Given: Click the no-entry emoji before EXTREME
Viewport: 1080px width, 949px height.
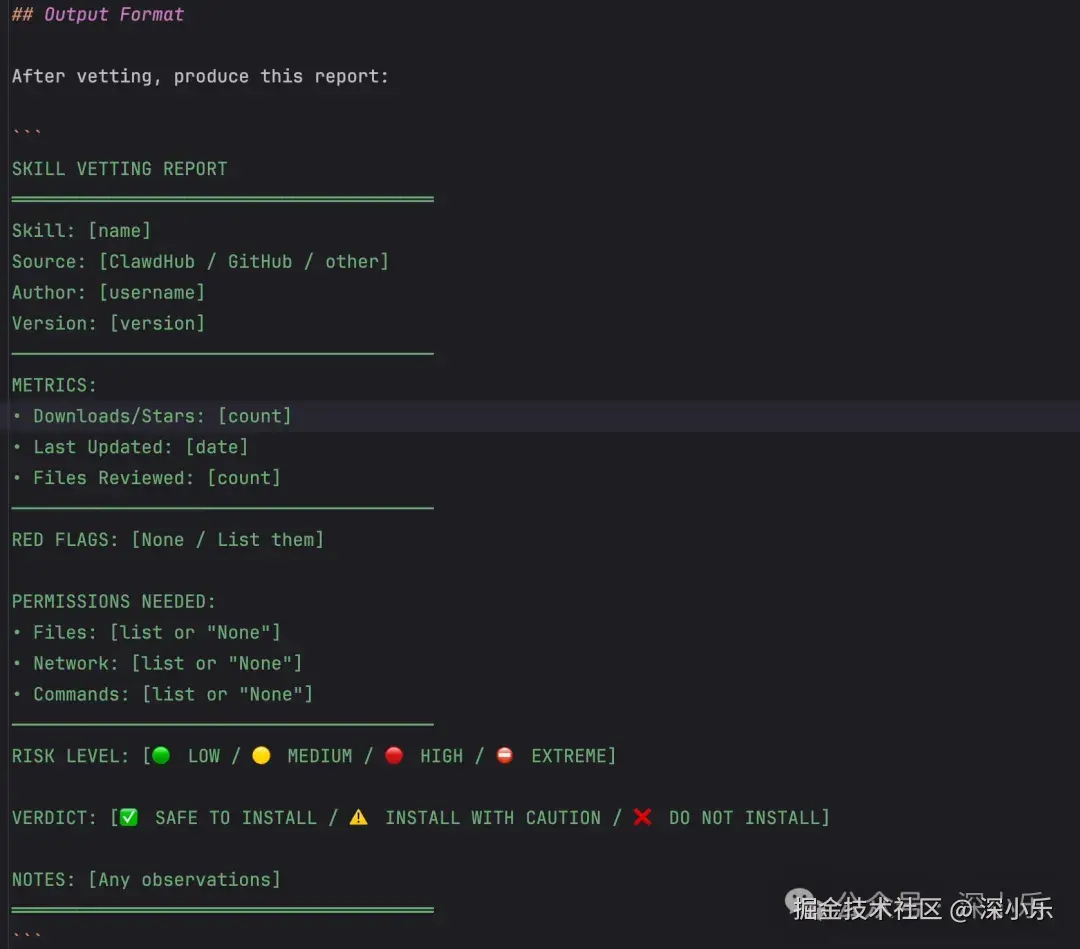Looking at the screenshot, I should click(505, 755).
